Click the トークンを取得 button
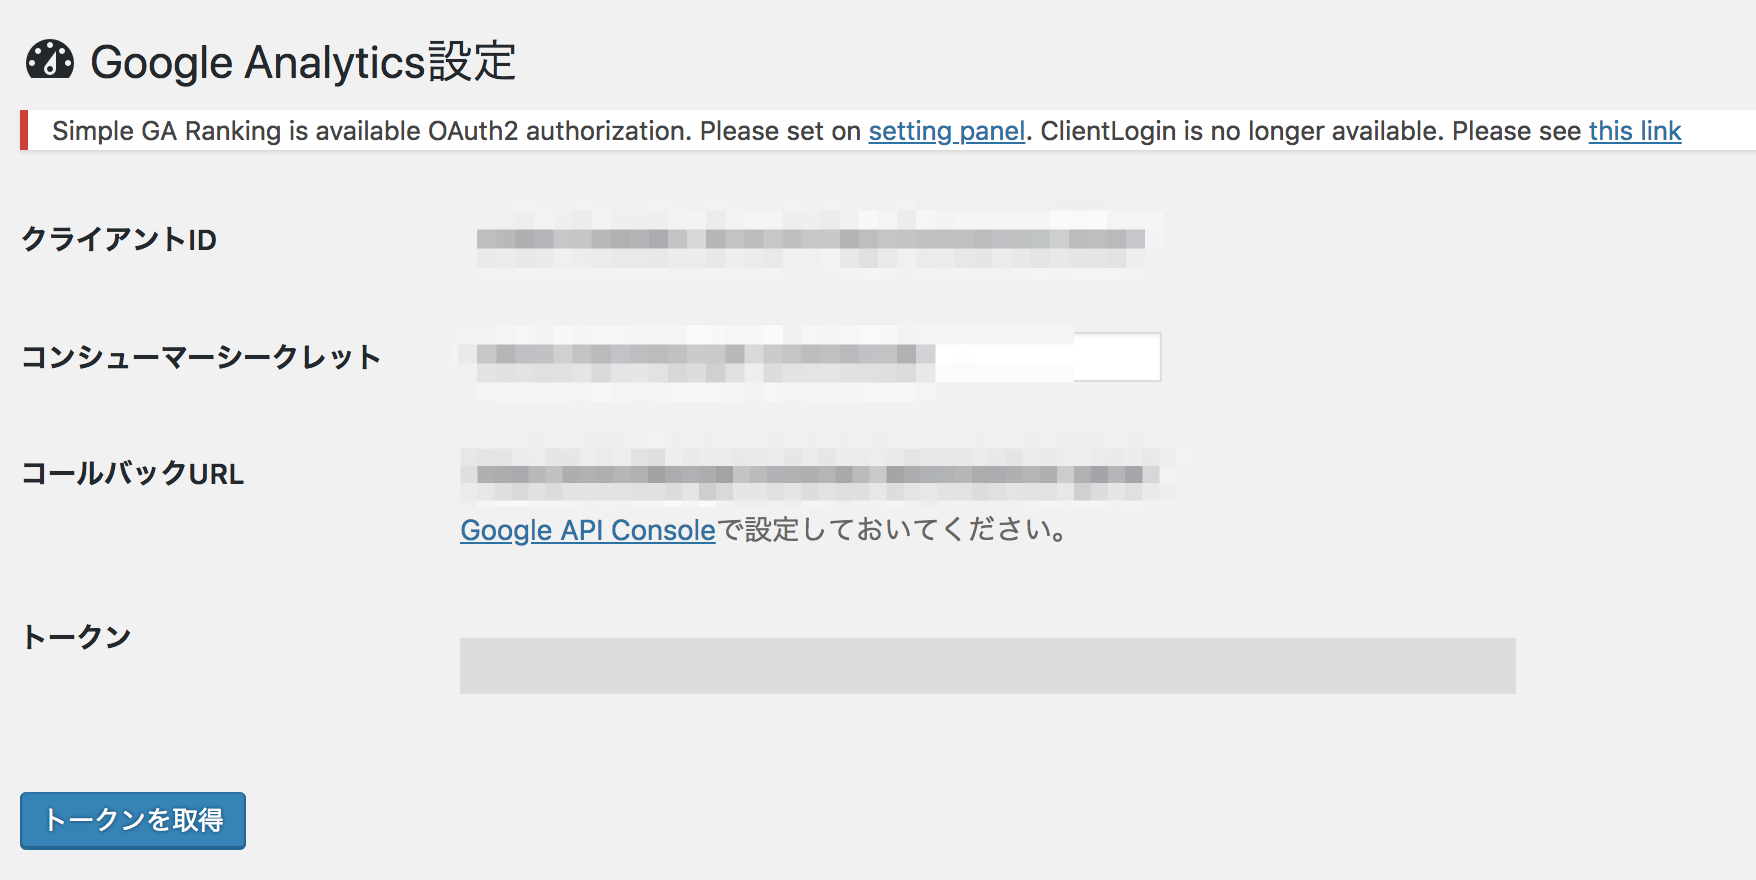 coord(133,821)
